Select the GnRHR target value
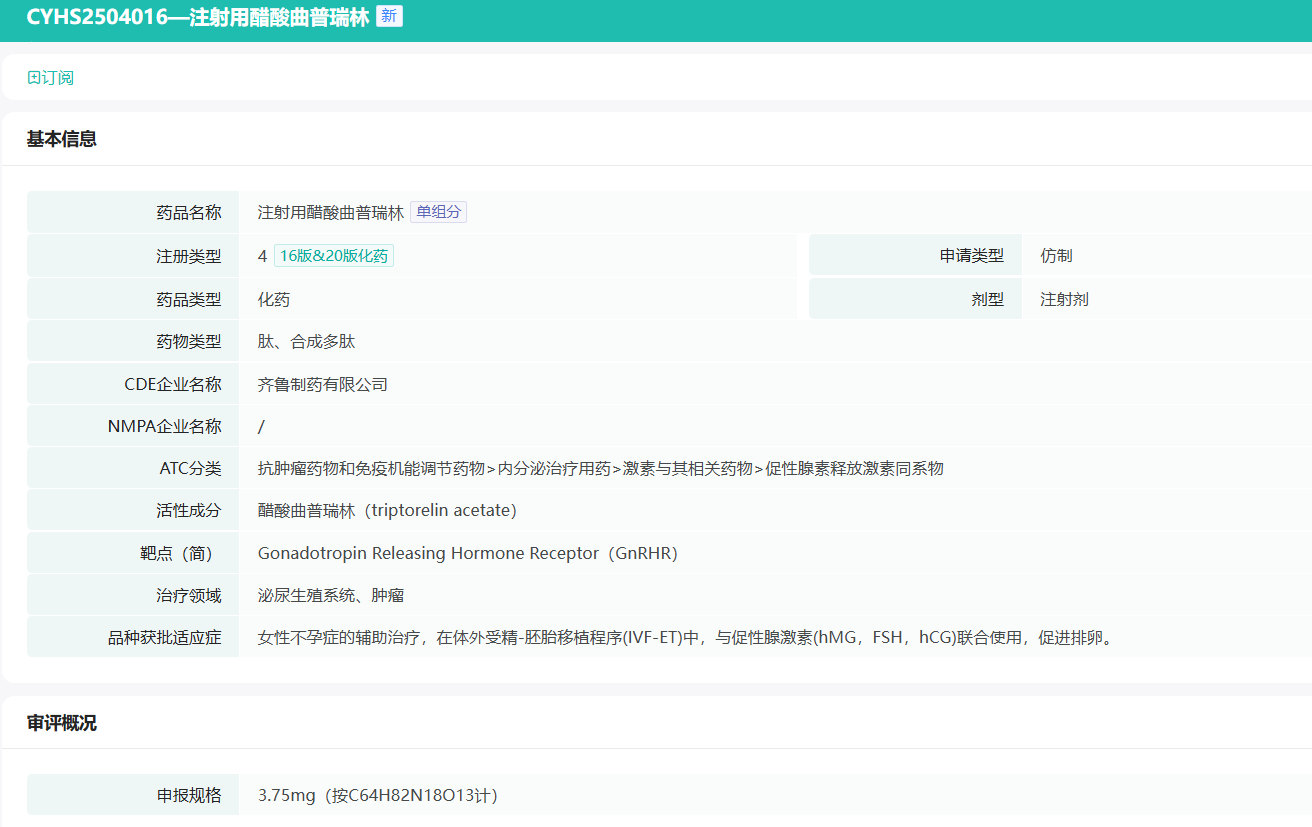Viewport: 1312px width, 827px height. pos(467,553)
